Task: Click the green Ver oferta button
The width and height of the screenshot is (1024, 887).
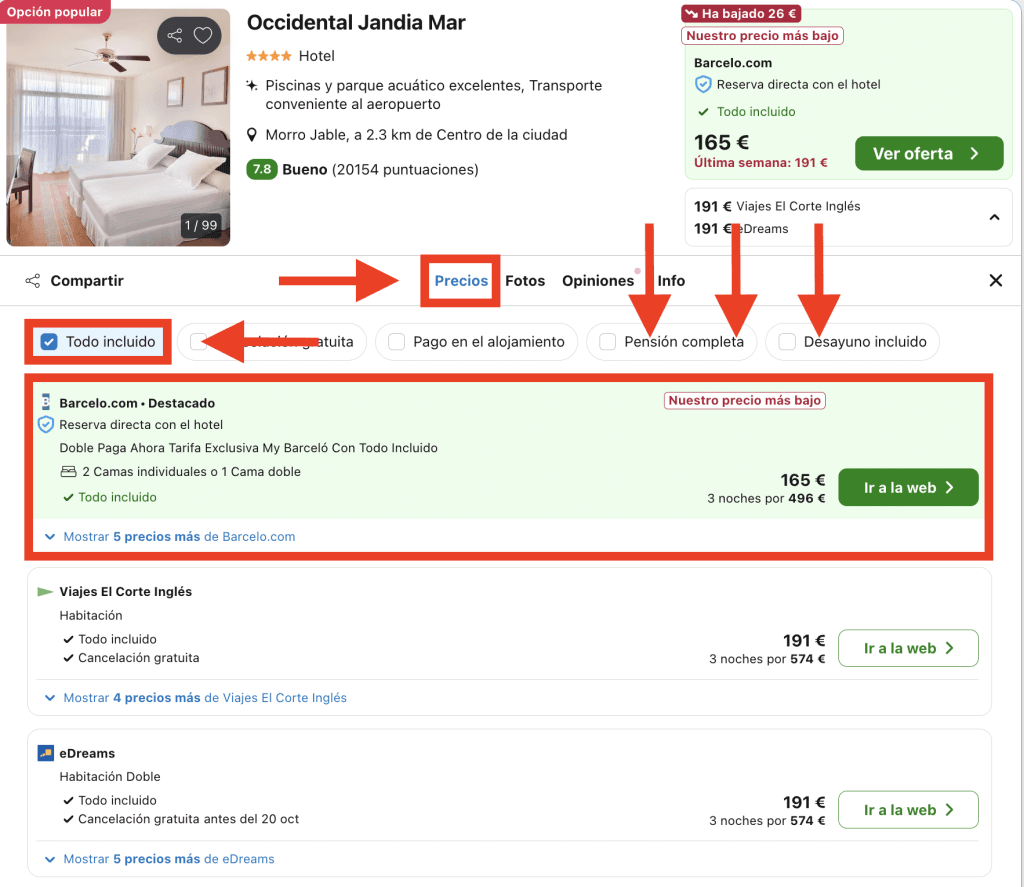Action: [928, 154]
